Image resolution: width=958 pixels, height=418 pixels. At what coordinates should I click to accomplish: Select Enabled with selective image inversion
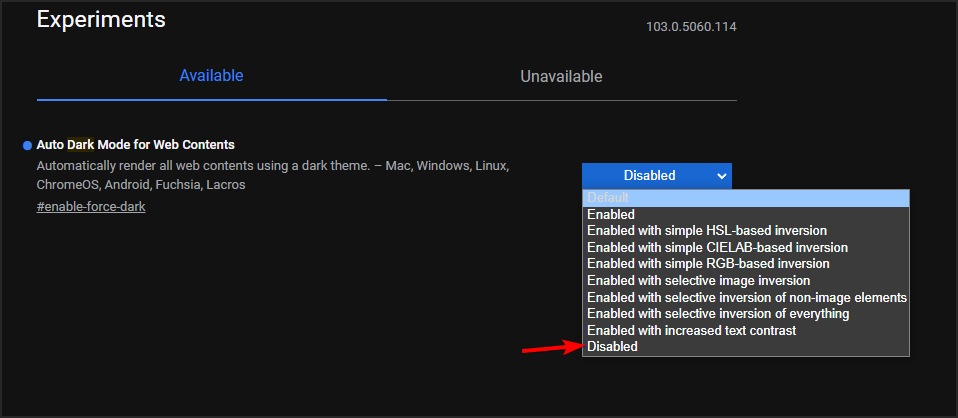[x=745, y=281]
